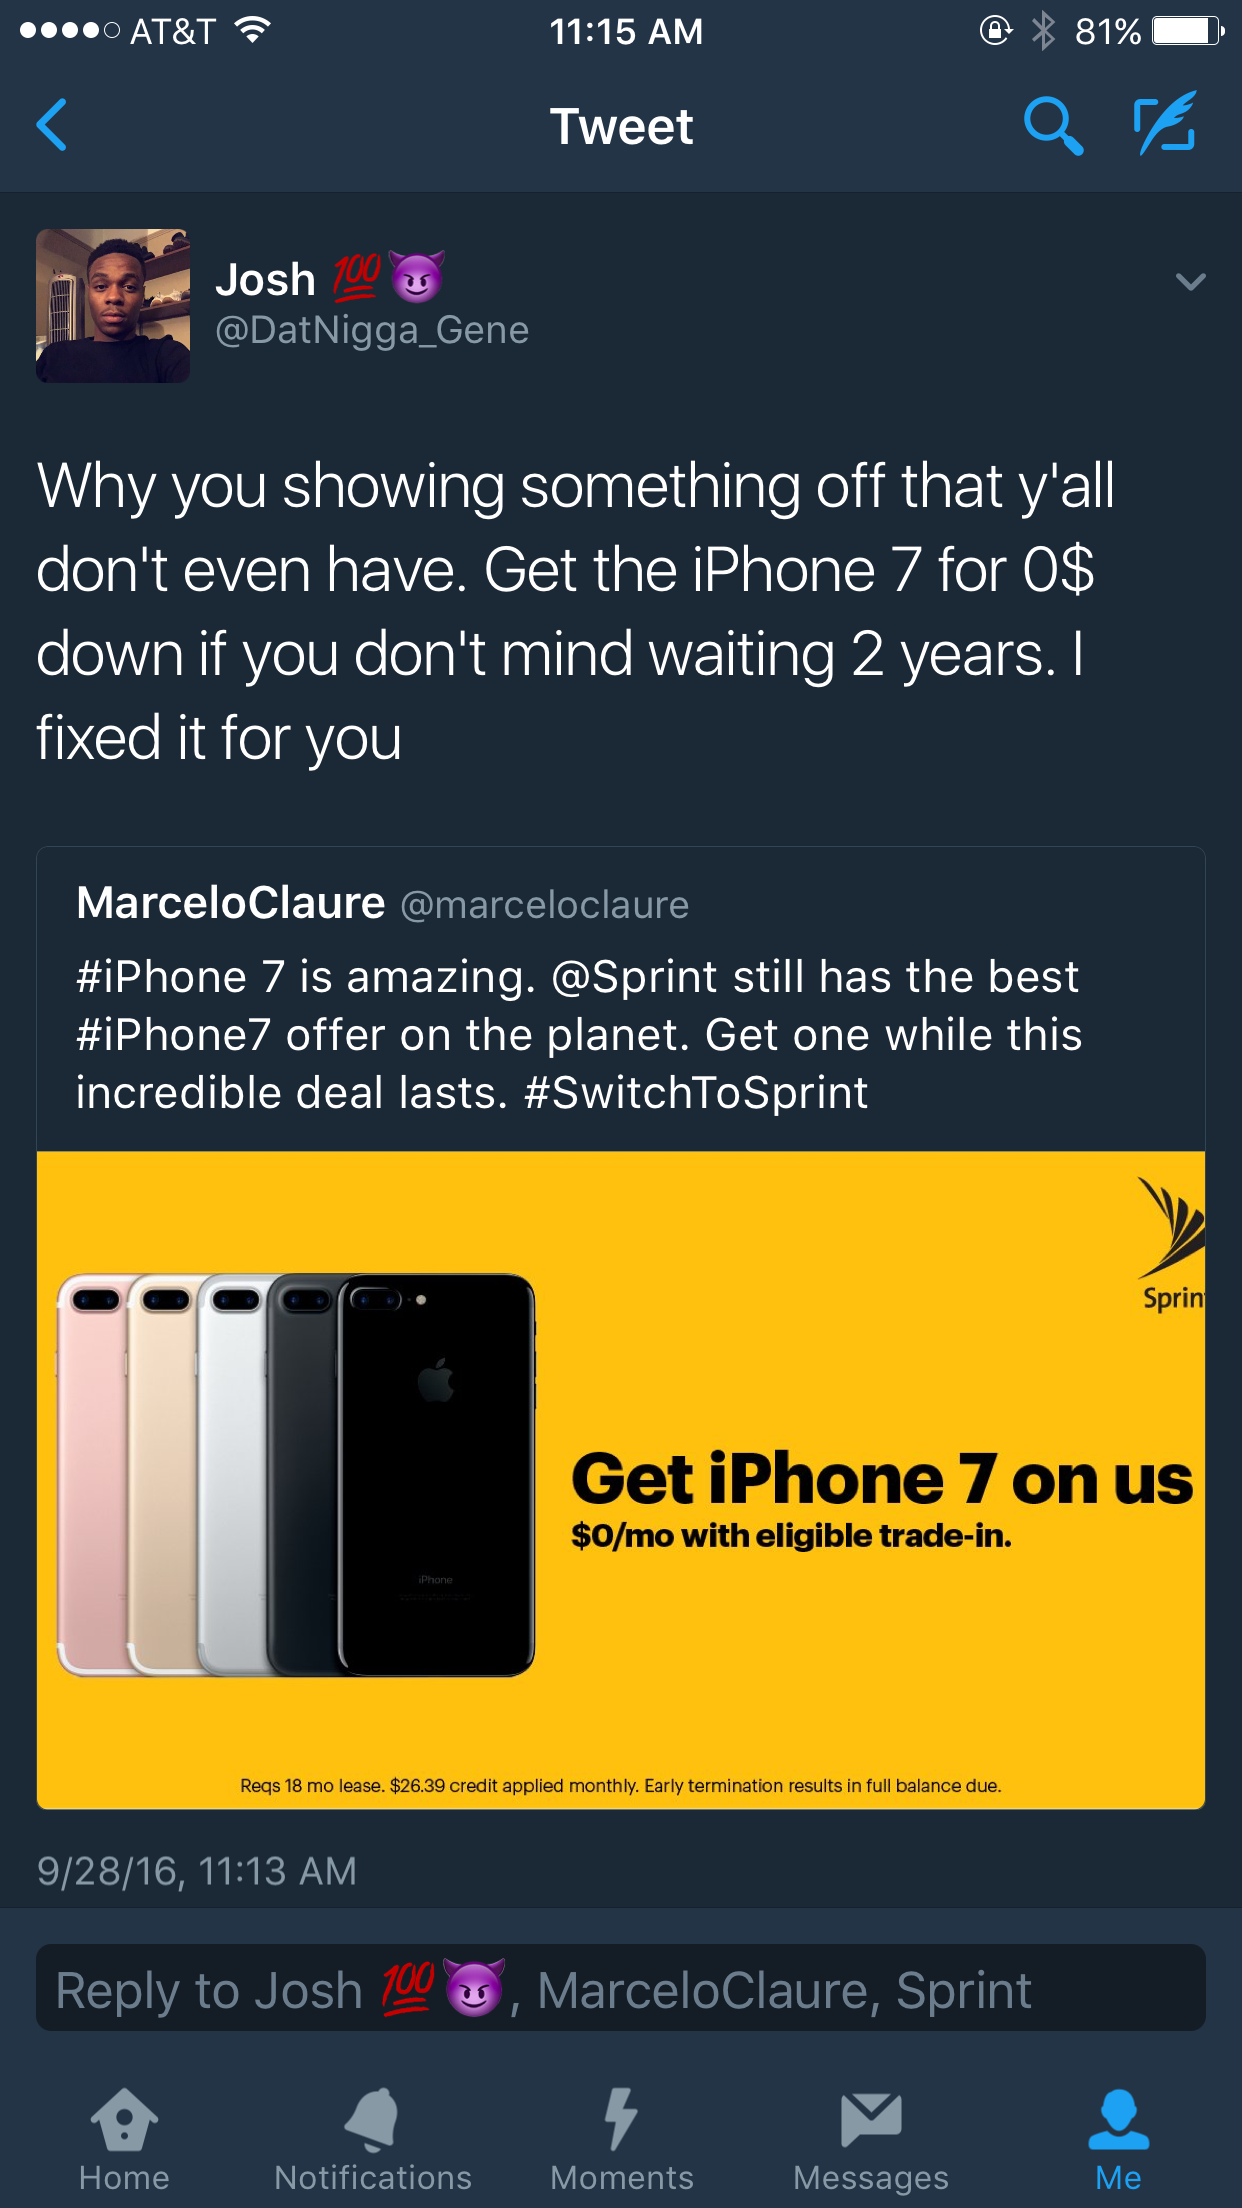Compose a new tweet with quill icon
1242x2208 pixels.
pyautogui.click(x=1166, y=123)
